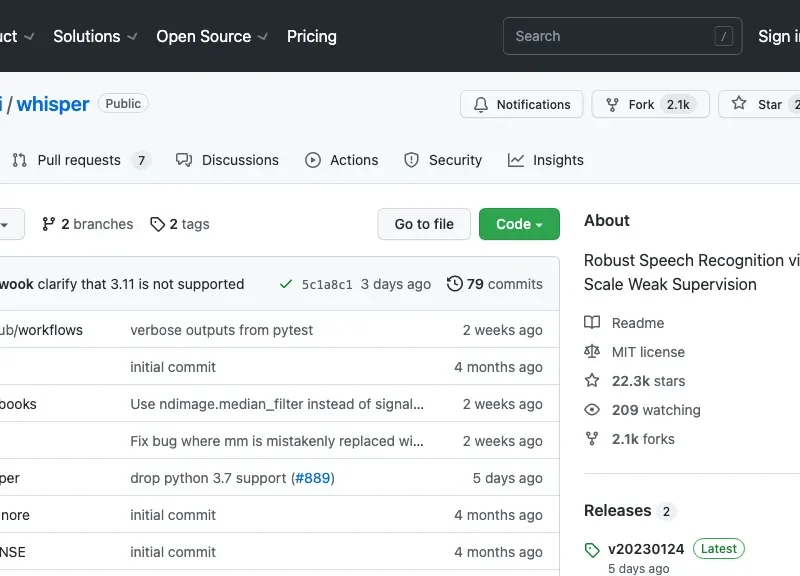Open the #889 pull request link
The width and height of the screenshot is (800, 576).
point(313,478)
